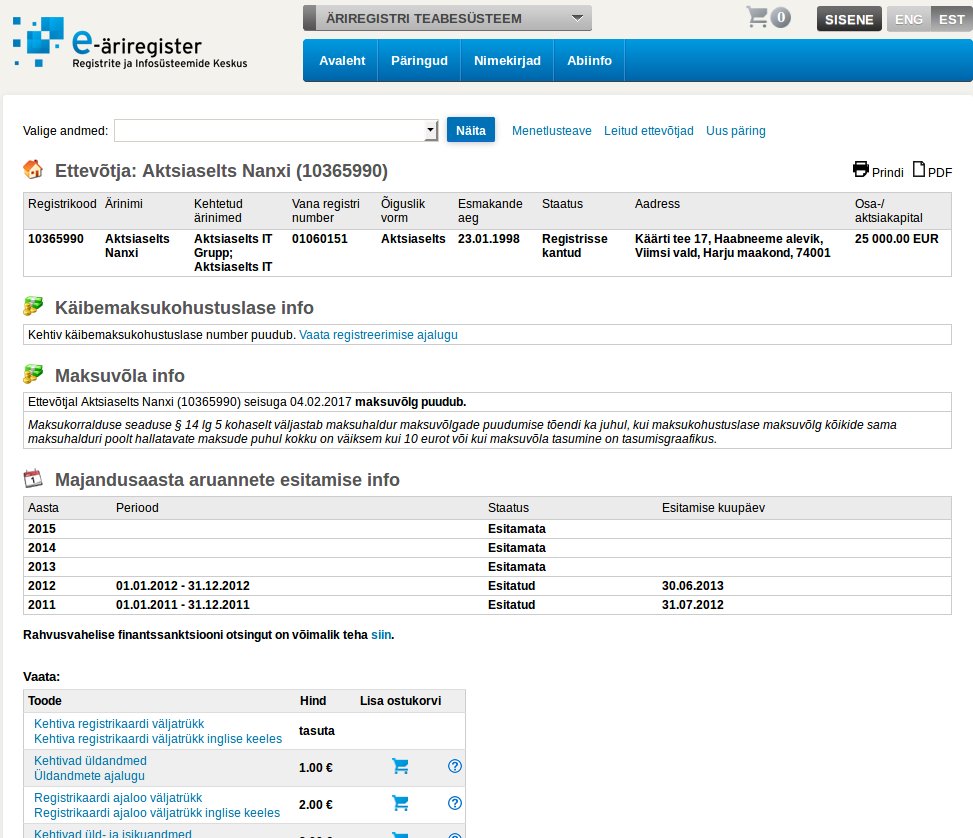Click the address cell 'Käärti tee 17'
Viewport: 973px width, 838px height.
(x=732, y=246)
